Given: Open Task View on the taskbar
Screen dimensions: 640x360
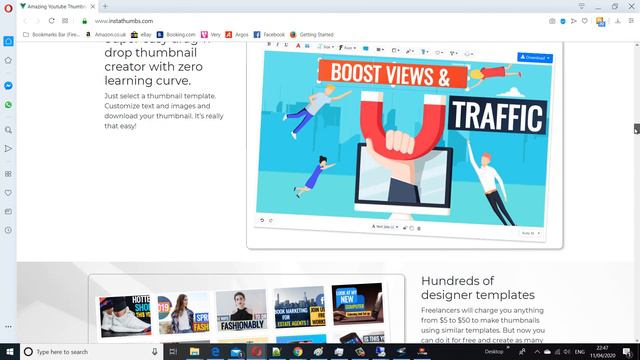Looking at the screenshot, I should tap(173, 351).
